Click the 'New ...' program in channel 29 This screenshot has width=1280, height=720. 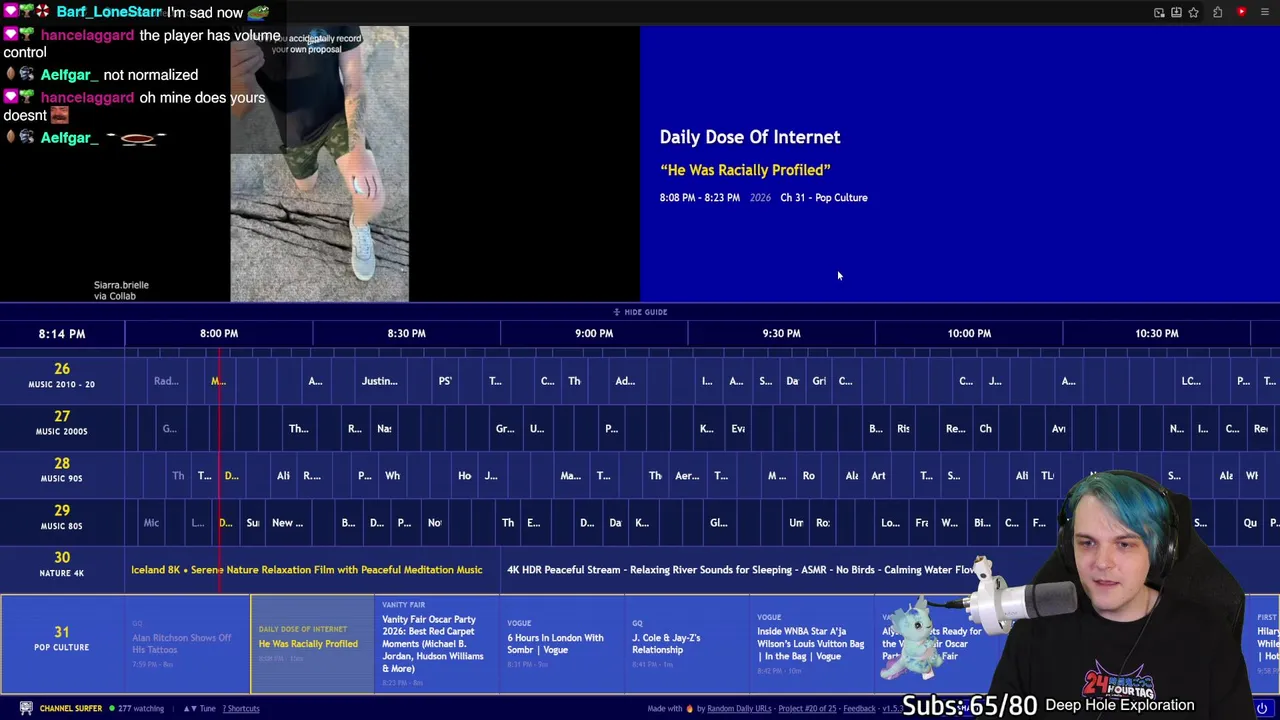click(287, 522)
